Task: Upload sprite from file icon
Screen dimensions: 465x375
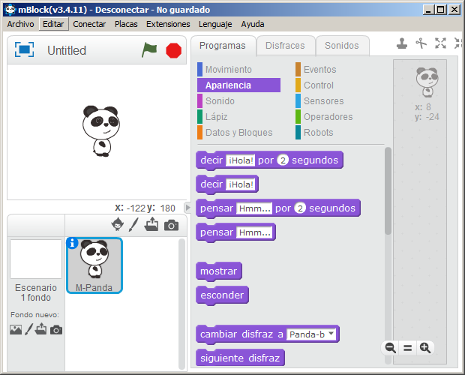Action: tap(151, 224)
